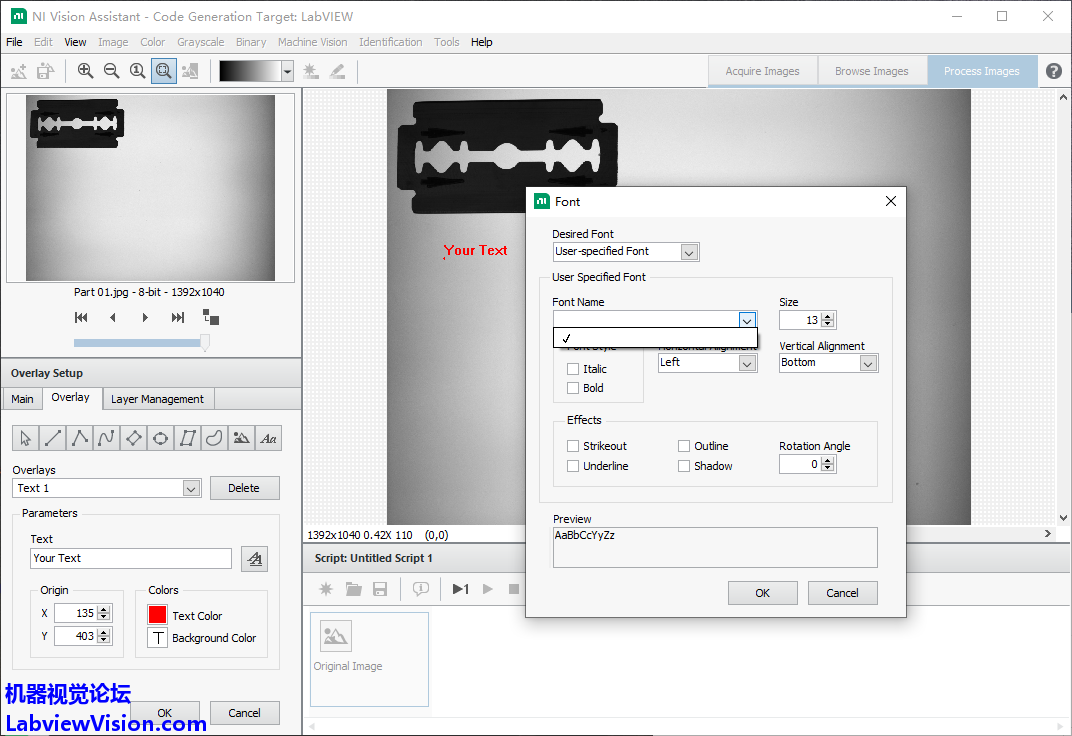This screenshot has height=736, width=1072.
Task: Click the open script folder icon
Action: point(353,589)
